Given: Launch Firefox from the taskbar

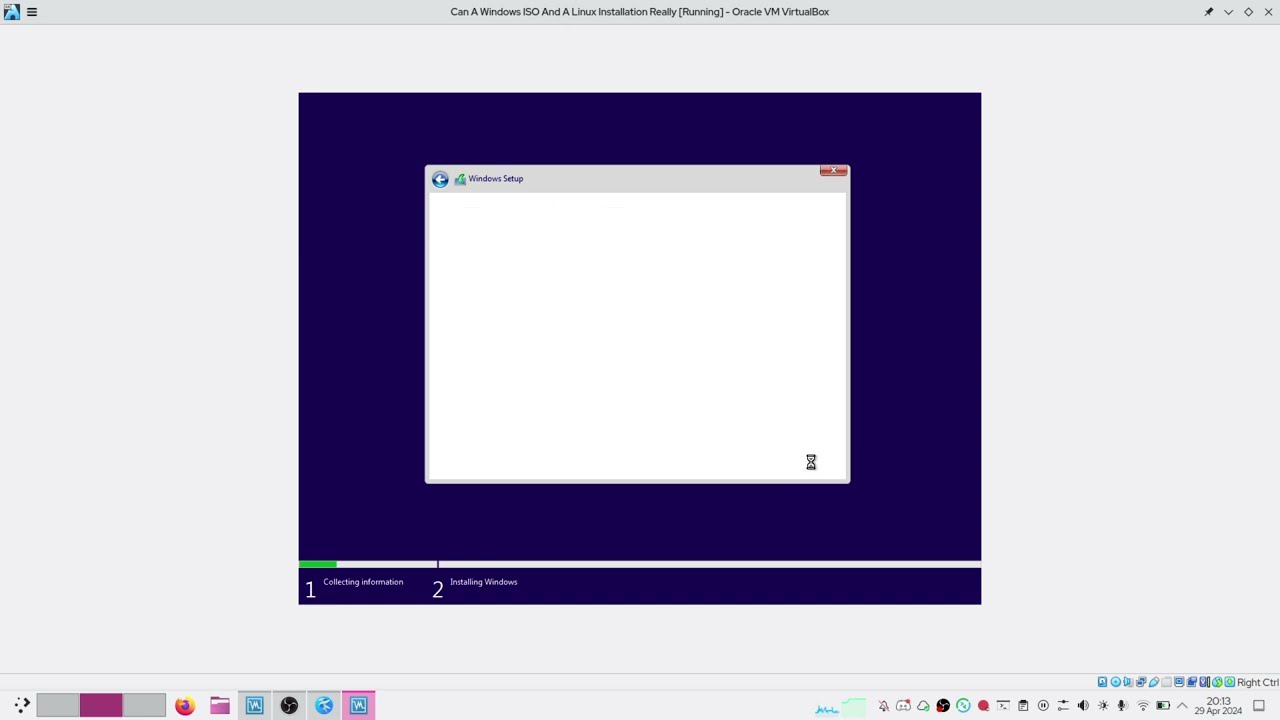Looking at the screenshot, I should pyautogui.click(x=184, y=706).
